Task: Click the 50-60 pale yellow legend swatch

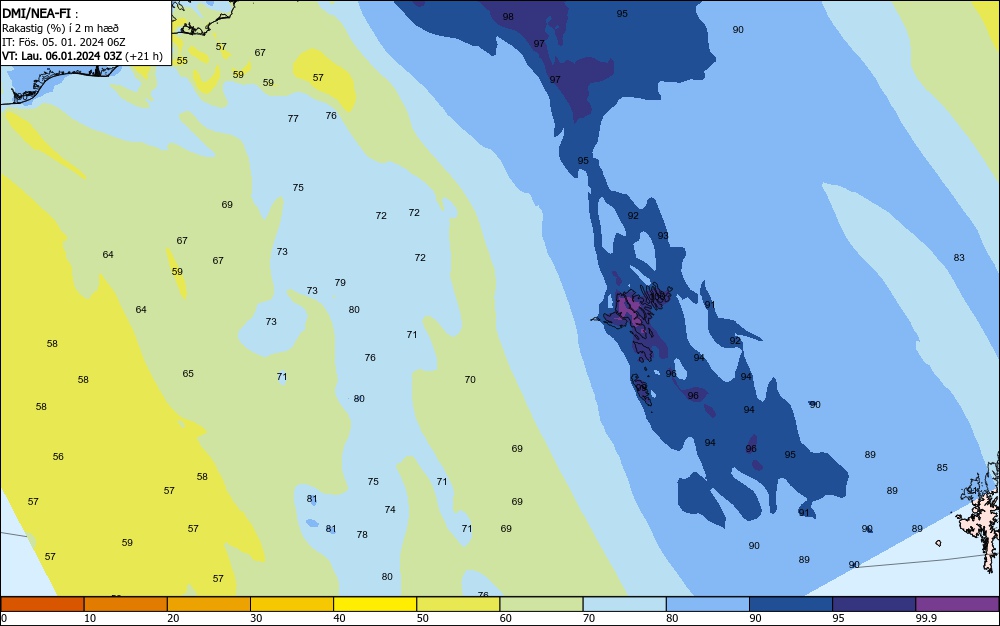Action: [x=458, y=604]
